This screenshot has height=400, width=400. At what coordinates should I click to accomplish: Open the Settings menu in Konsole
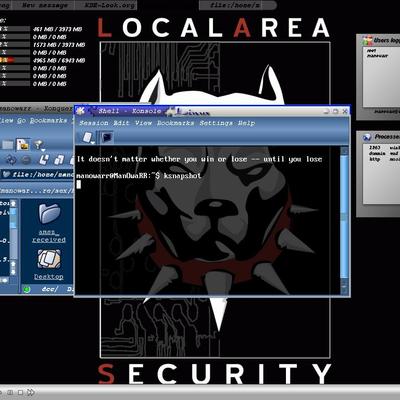coord(216,123)
